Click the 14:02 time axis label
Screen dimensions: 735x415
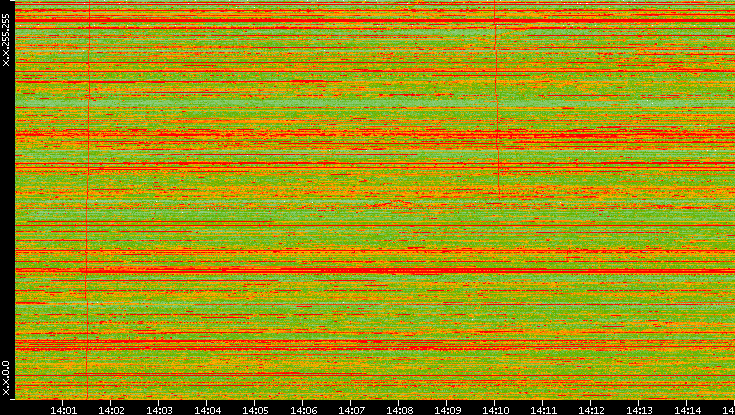click(111, 410)
